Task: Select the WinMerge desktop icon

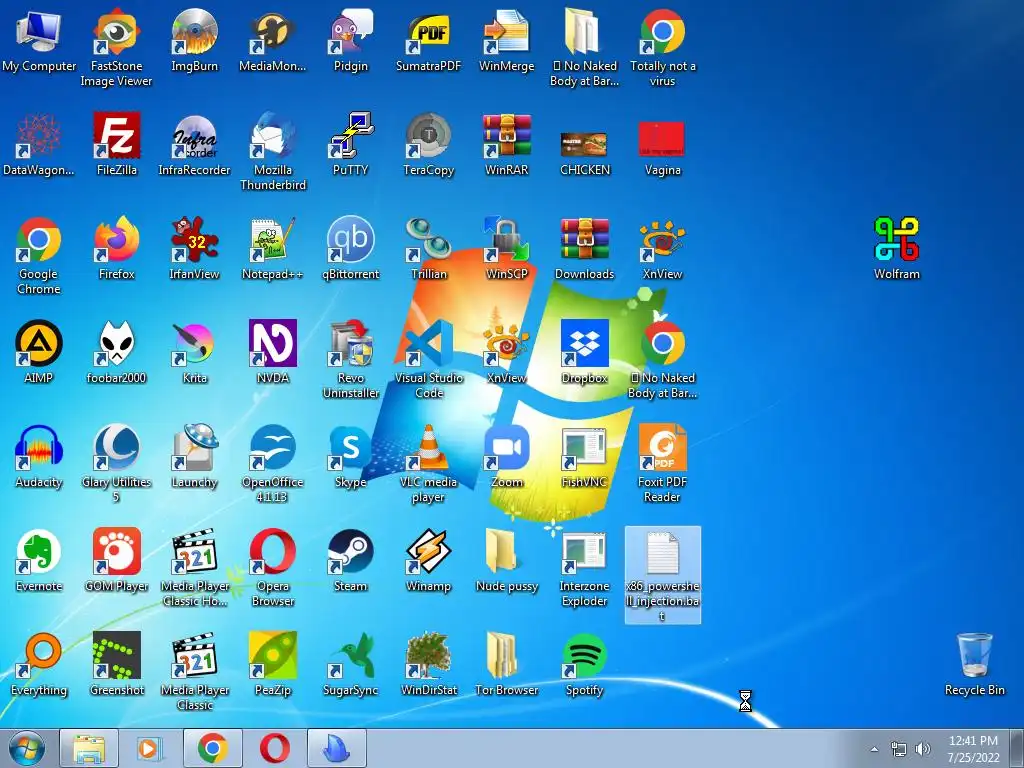Action: click(x=507, y=40)
